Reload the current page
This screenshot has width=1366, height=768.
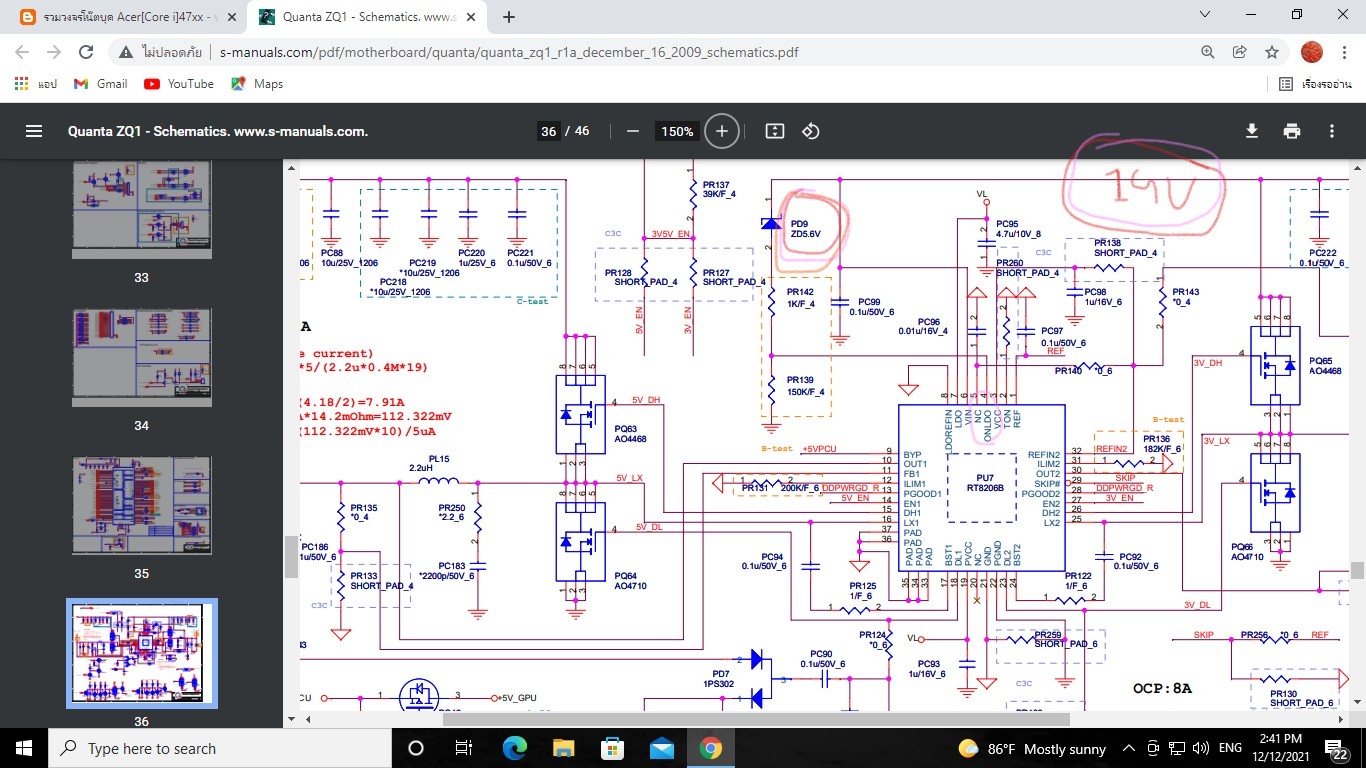click(86, 52)
